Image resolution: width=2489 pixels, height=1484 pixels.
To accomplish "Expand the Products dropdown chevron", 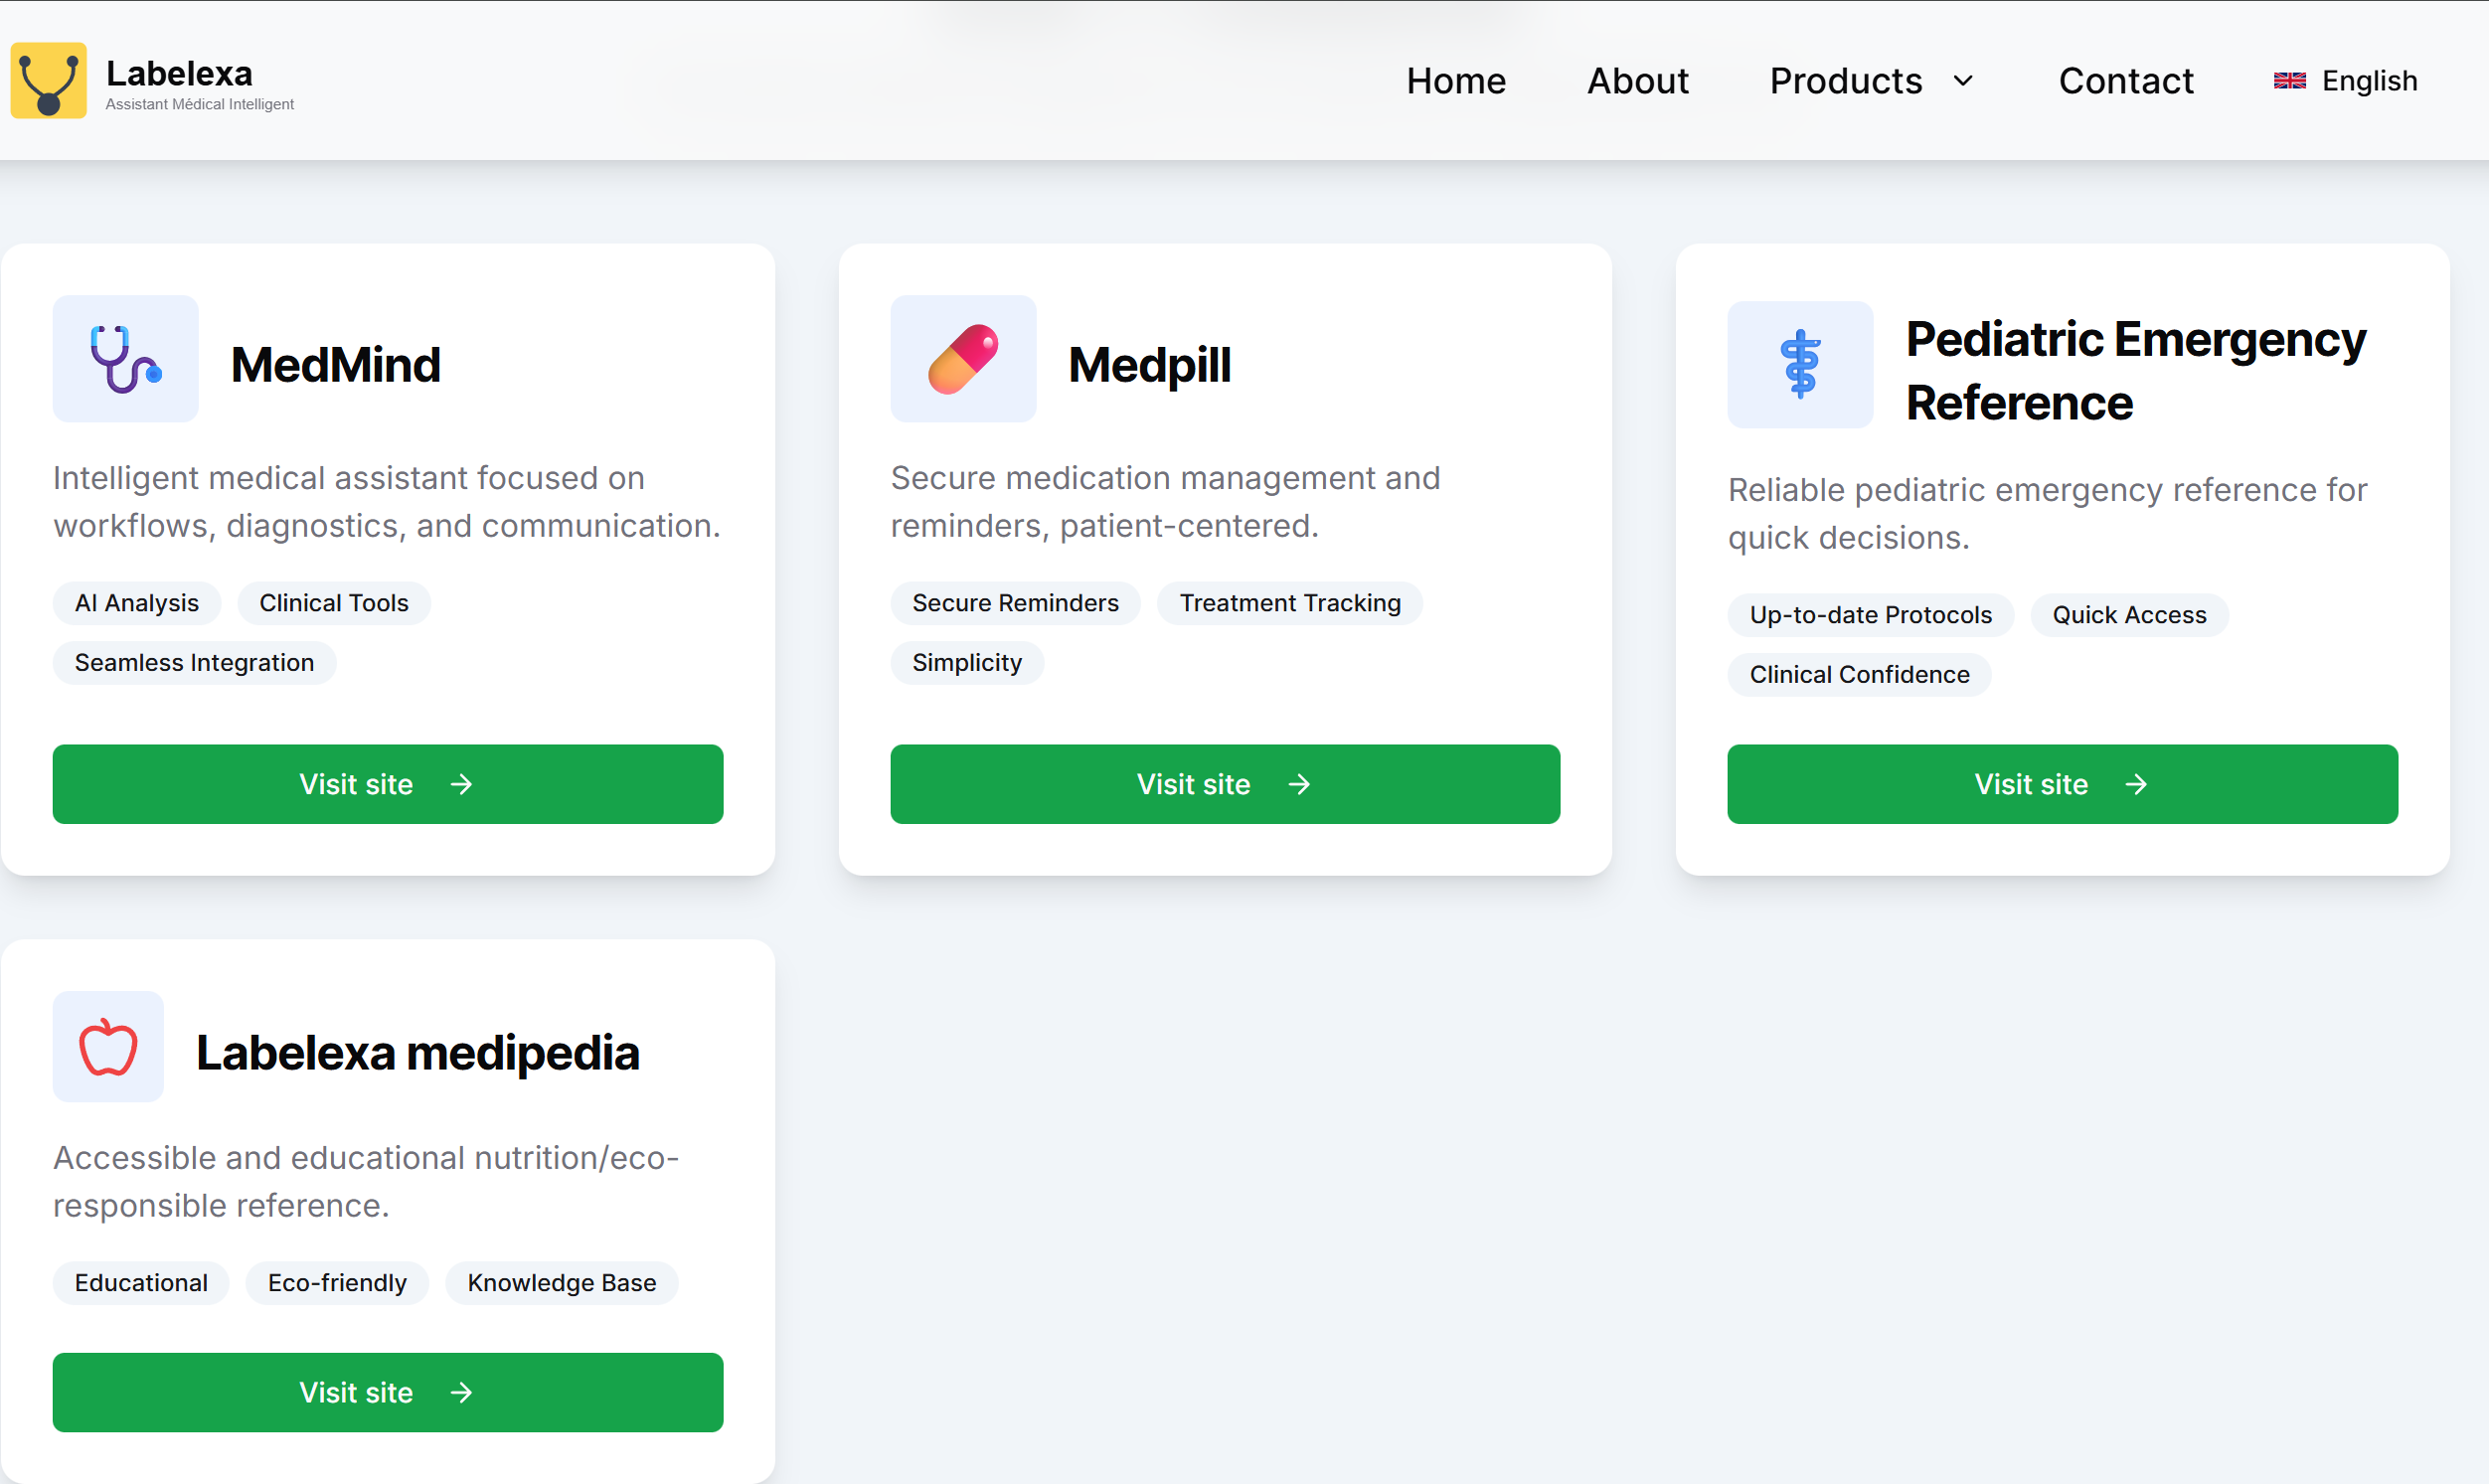I will click(1963, 81).
